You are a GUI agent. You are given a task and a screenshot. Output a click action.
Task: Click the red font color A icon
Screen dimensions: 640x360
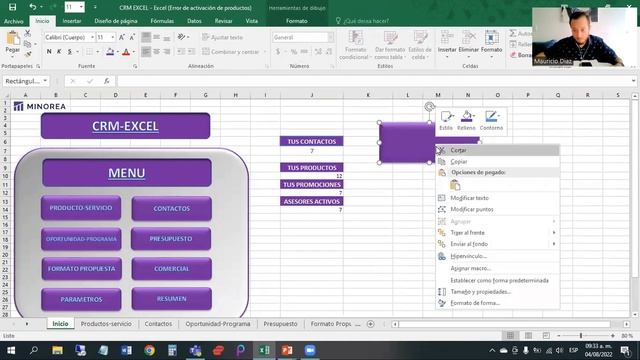[x=126, y=52]
